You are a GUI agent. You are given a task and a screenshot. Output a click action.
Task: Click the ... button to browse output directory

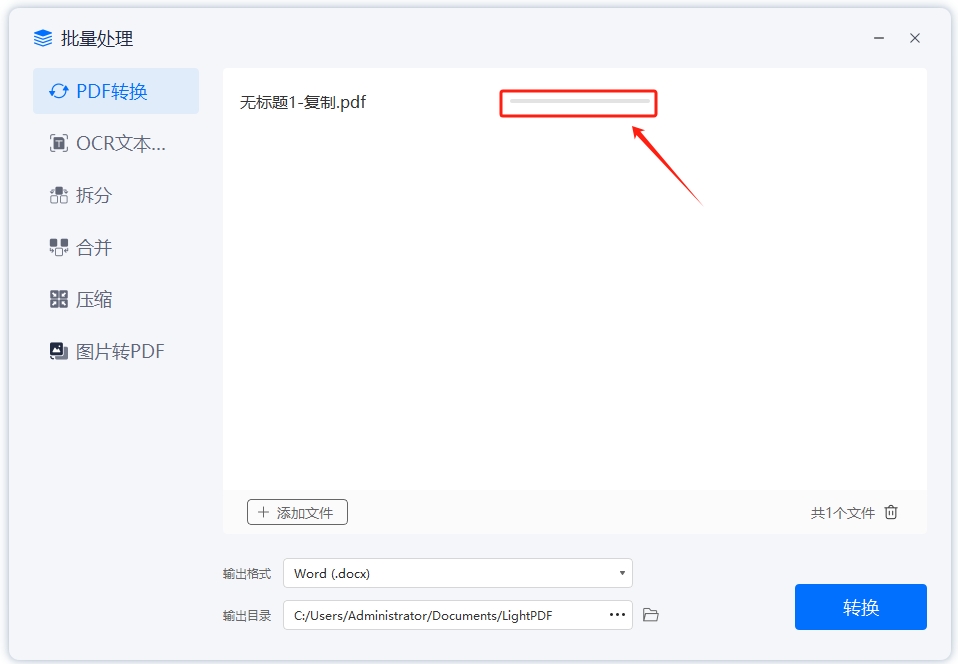pyautogui.click(x=617, y=616)
